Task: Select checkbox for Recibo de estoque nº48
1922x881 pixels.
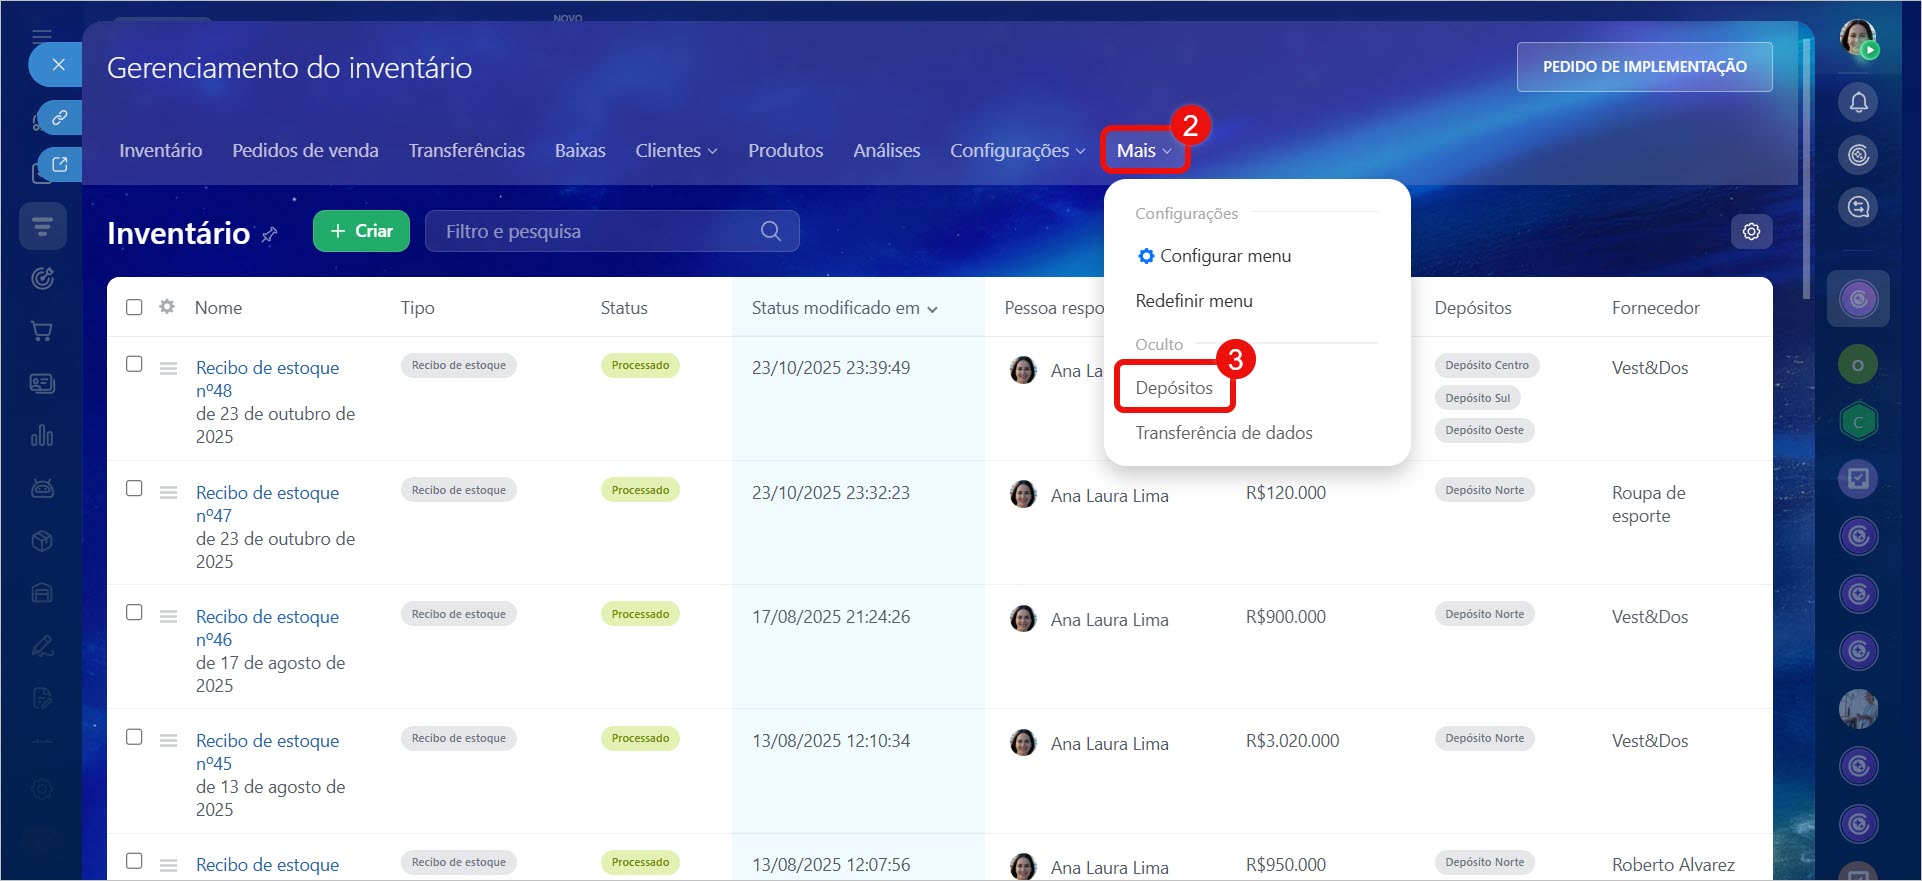Action: [134, 364]
